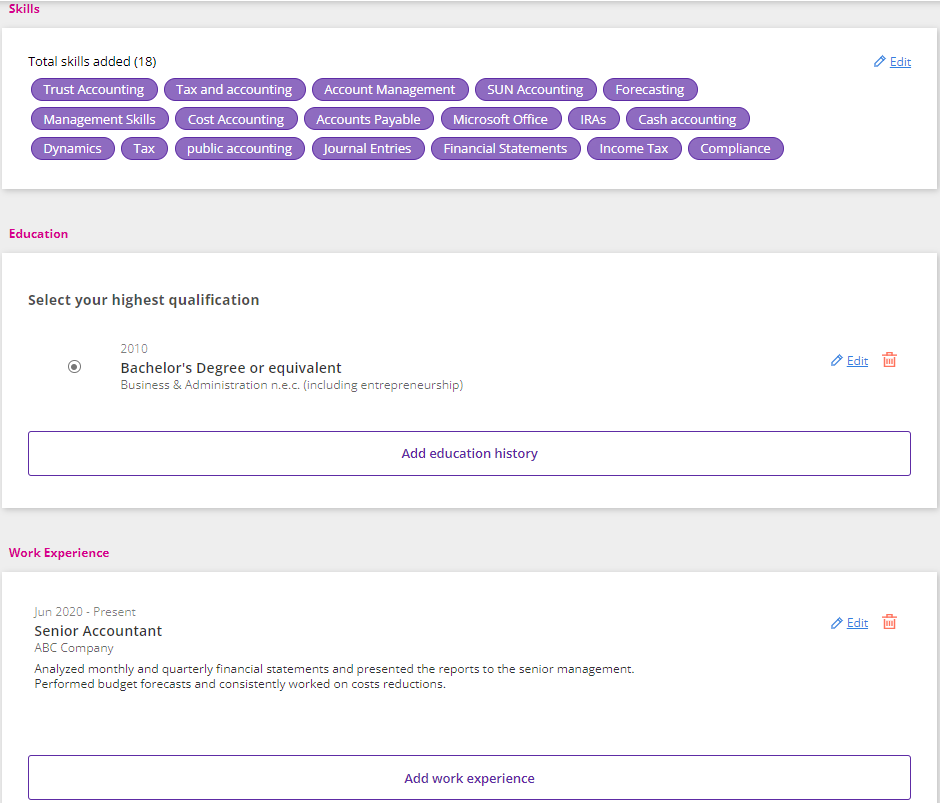
Task: Select the Accounts Payable skill tag
Action: pos(369,119)
